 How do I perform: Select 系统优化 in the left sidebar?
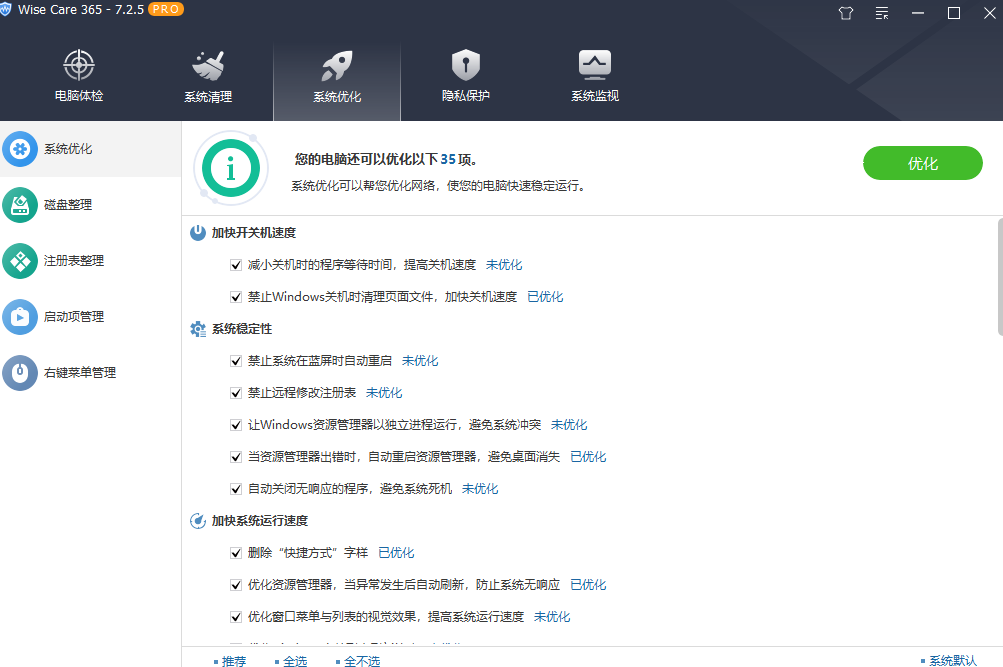[x=67, y=149]
